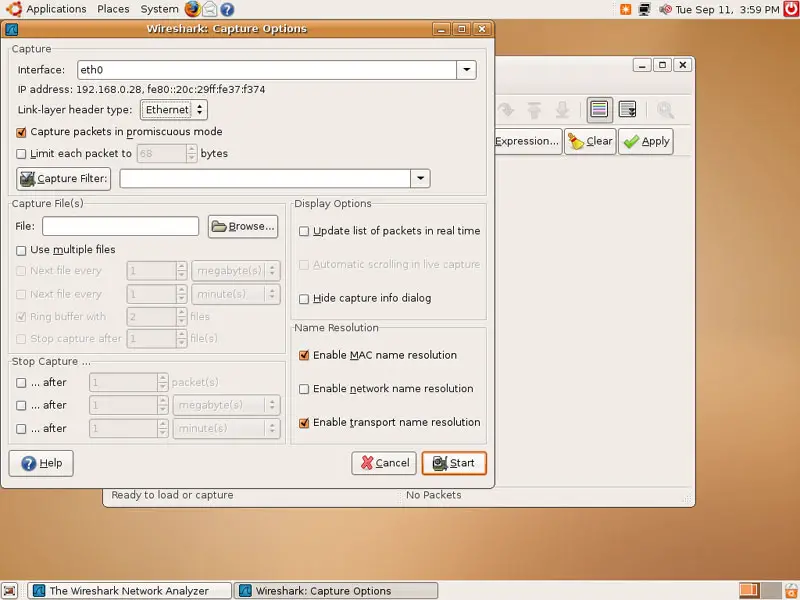Open the Expression... filter builder
This screenshot has width=800, height=600.
point(528,141)
